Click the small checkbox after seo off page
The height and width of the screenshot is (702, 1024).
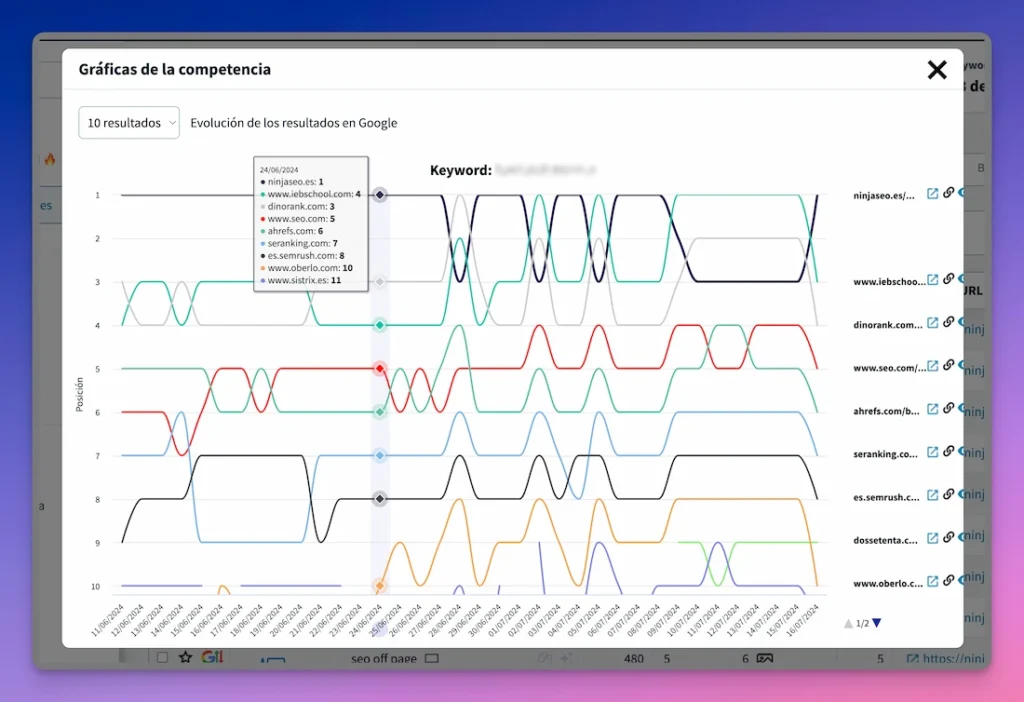(x=434, y=658)
